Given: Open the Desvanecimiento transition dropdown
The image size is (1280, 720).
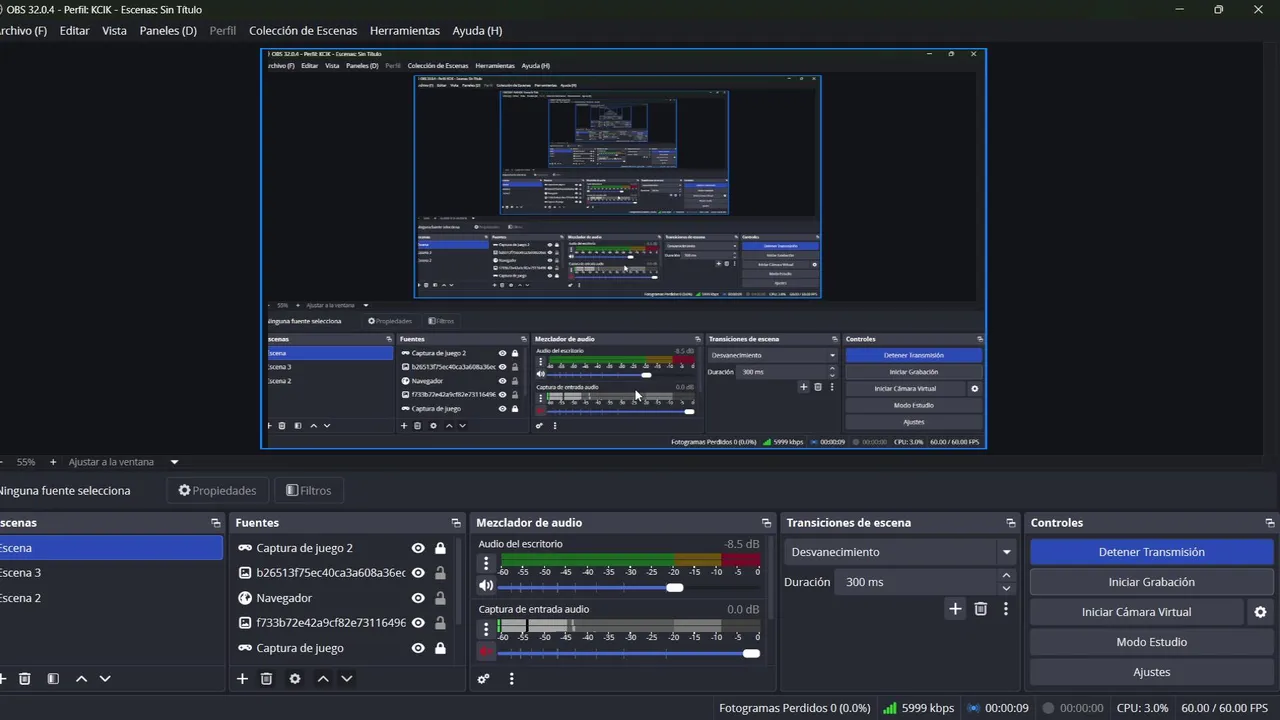Looking at the screenshot, I should tap(902, 552).
